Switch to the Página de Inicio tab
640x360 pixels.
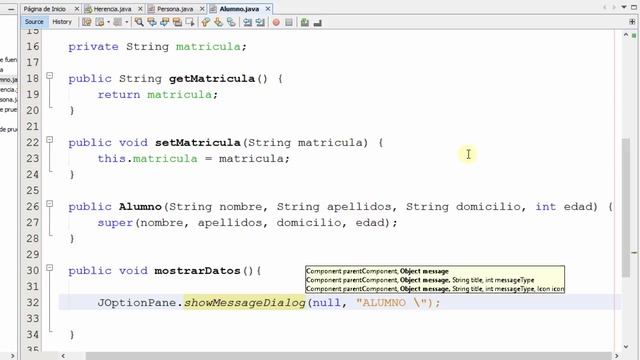(44, 9)
